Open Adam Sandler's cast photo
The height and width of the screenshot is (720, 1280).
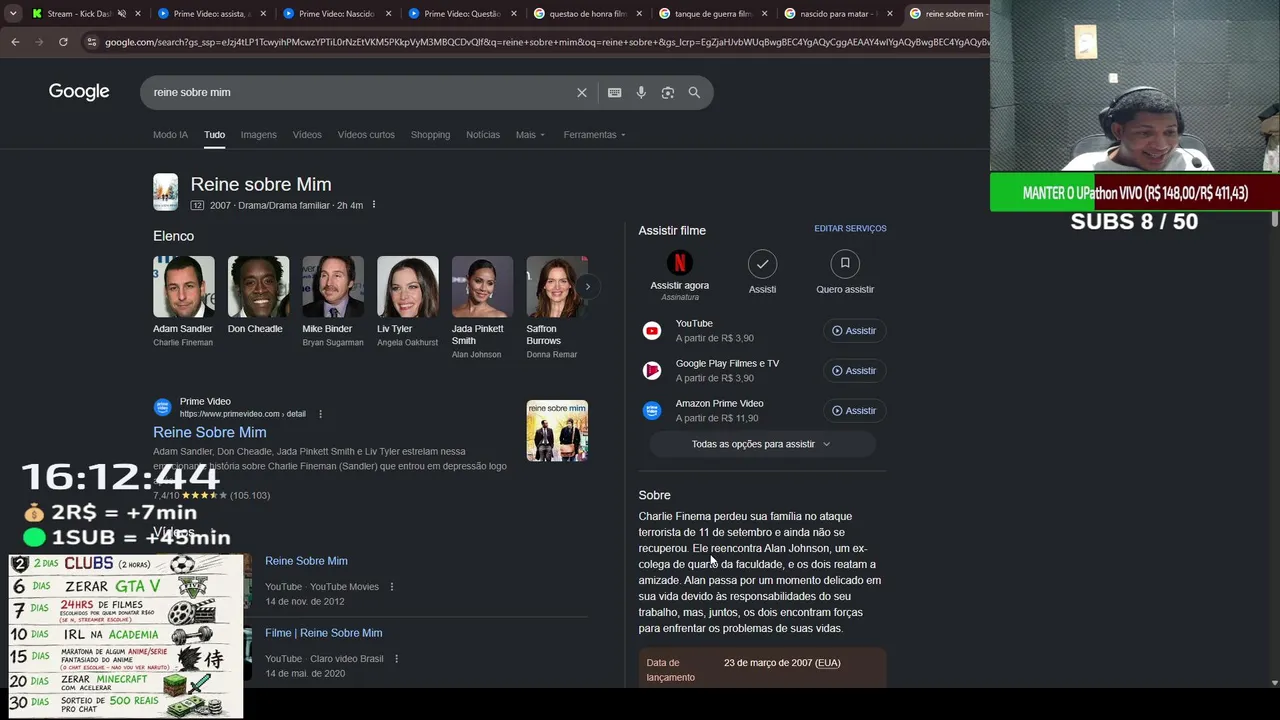coord(184,287)
